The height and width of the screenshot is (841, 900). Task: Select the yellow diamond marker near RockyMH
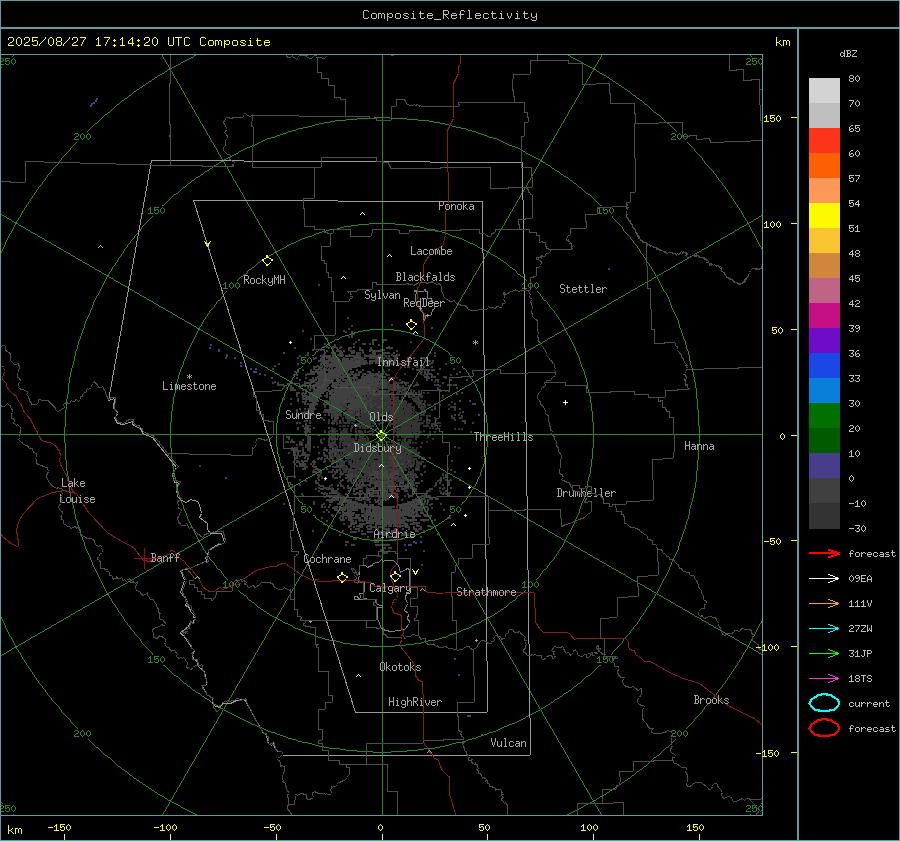pos(267,261)
